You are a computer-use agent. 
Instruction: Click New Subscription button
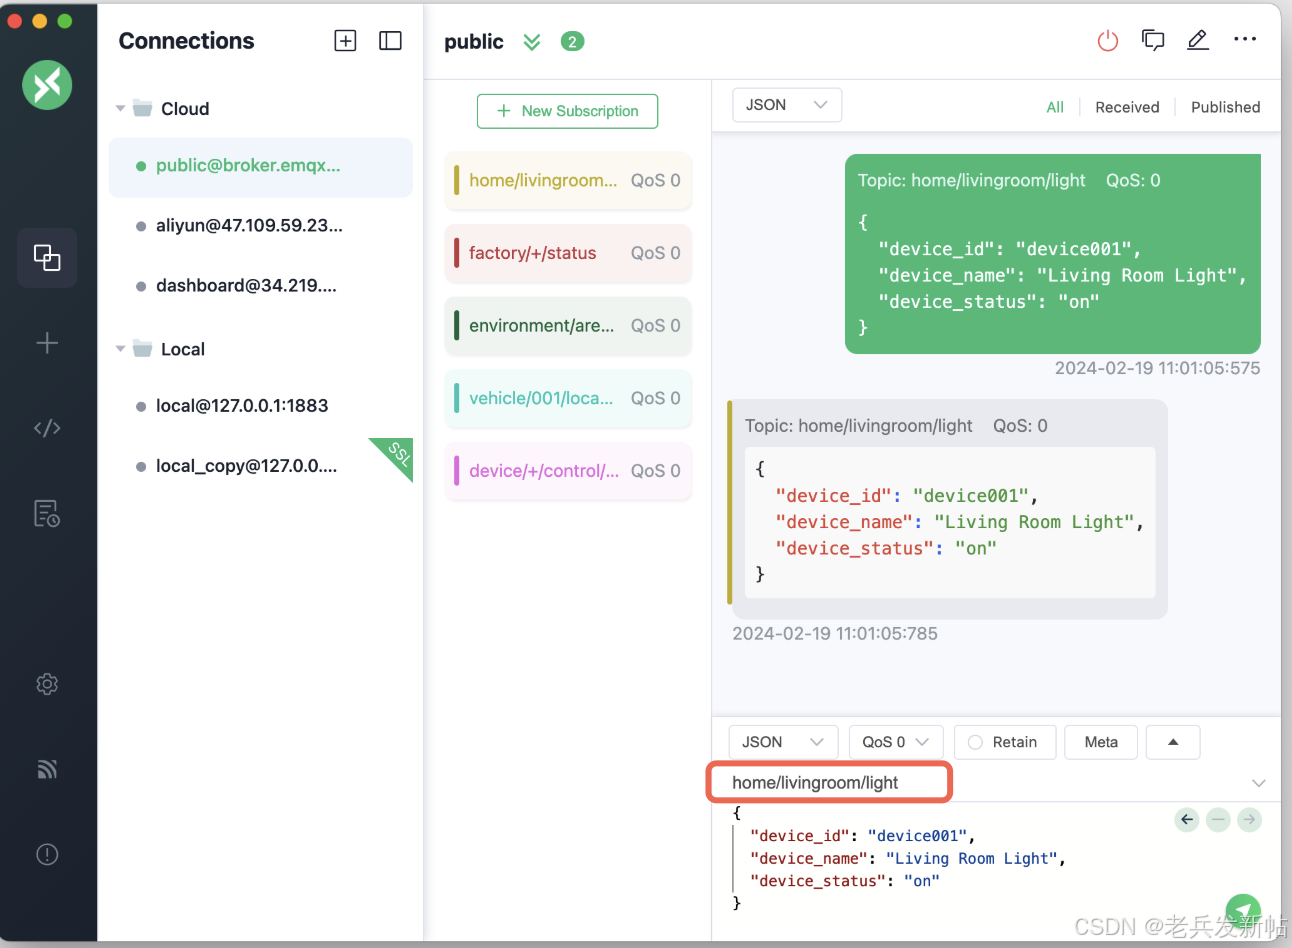(x=567, y=111)
